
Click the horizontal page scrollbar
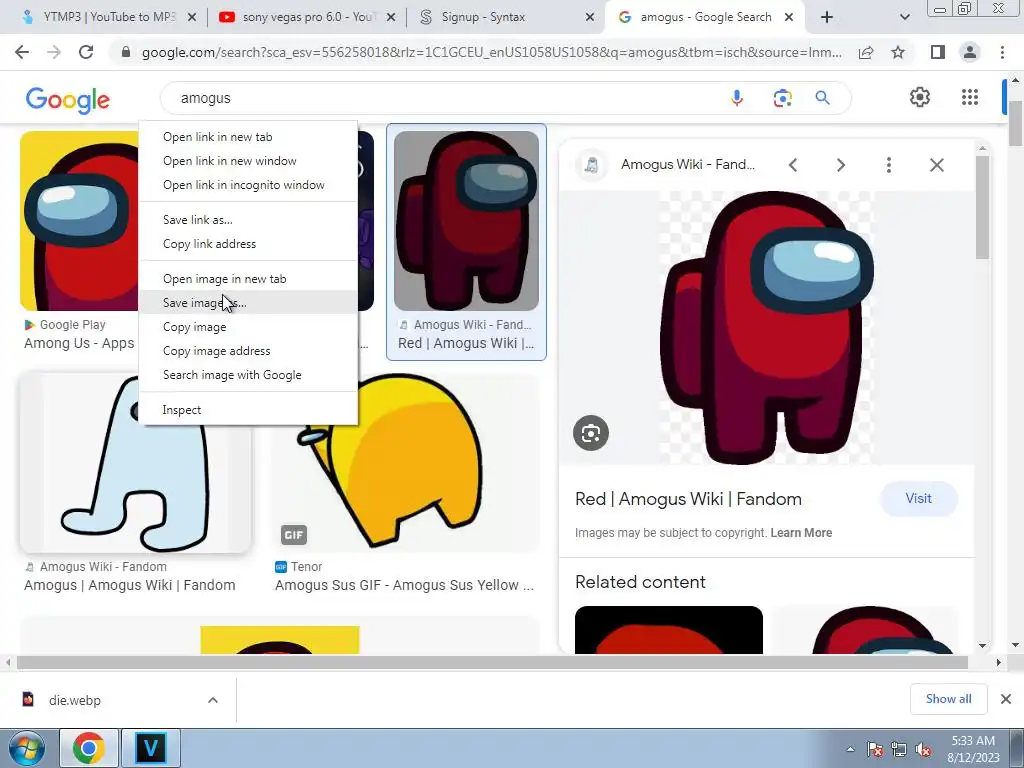coord(491,662)
